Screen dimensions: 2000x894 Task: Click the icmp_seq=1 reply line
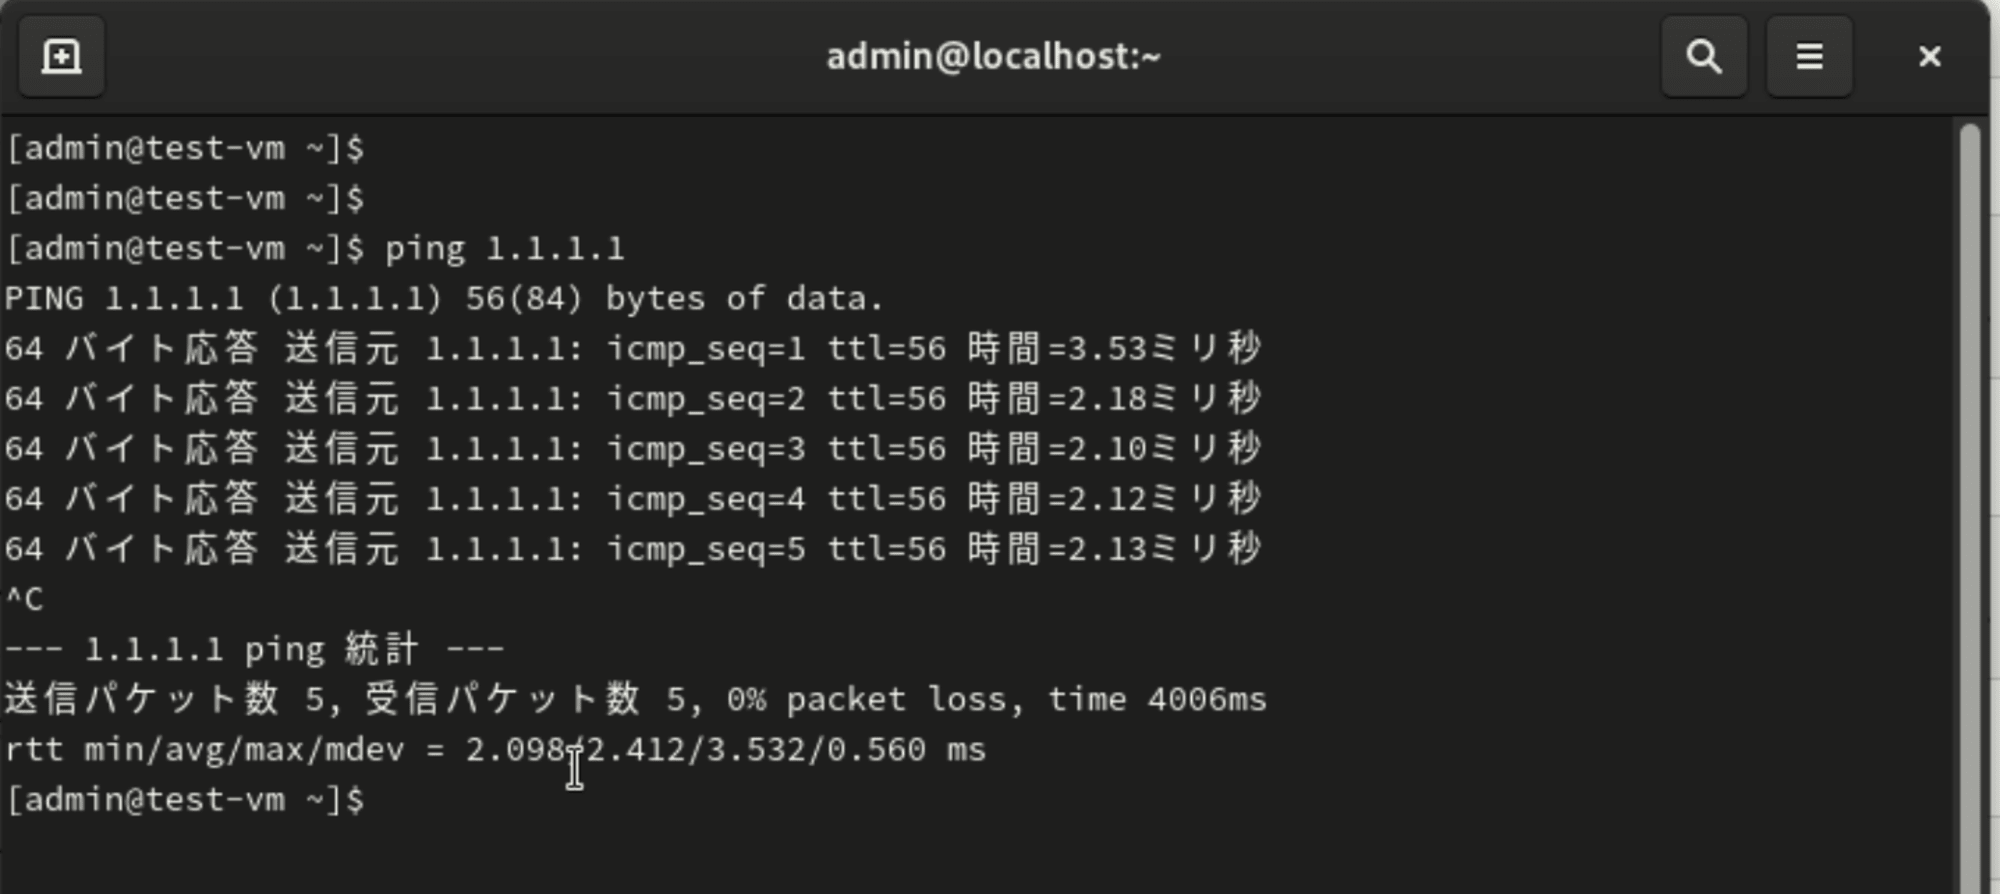[x=633, y=349]
